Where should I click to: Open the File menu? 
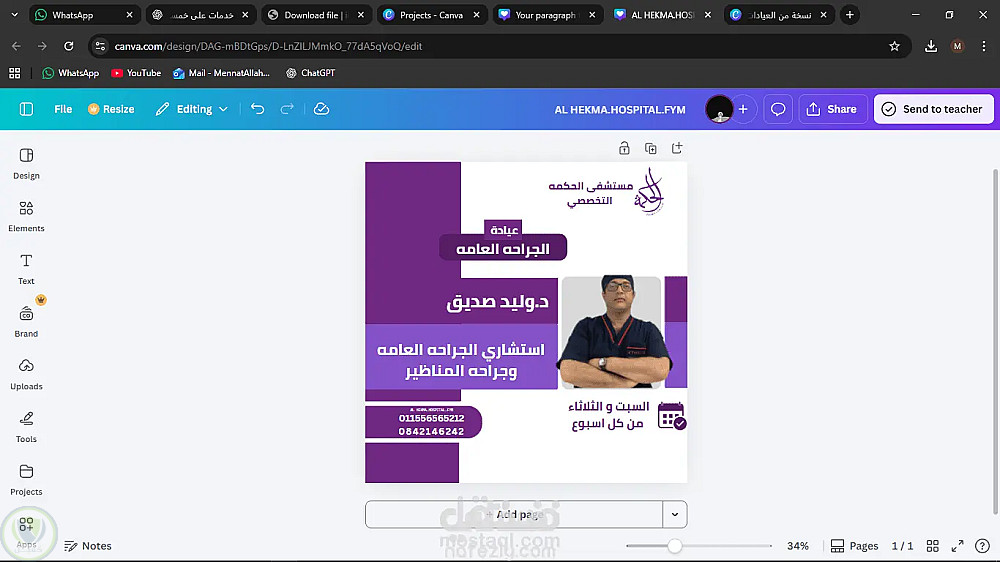pos(63,109)
